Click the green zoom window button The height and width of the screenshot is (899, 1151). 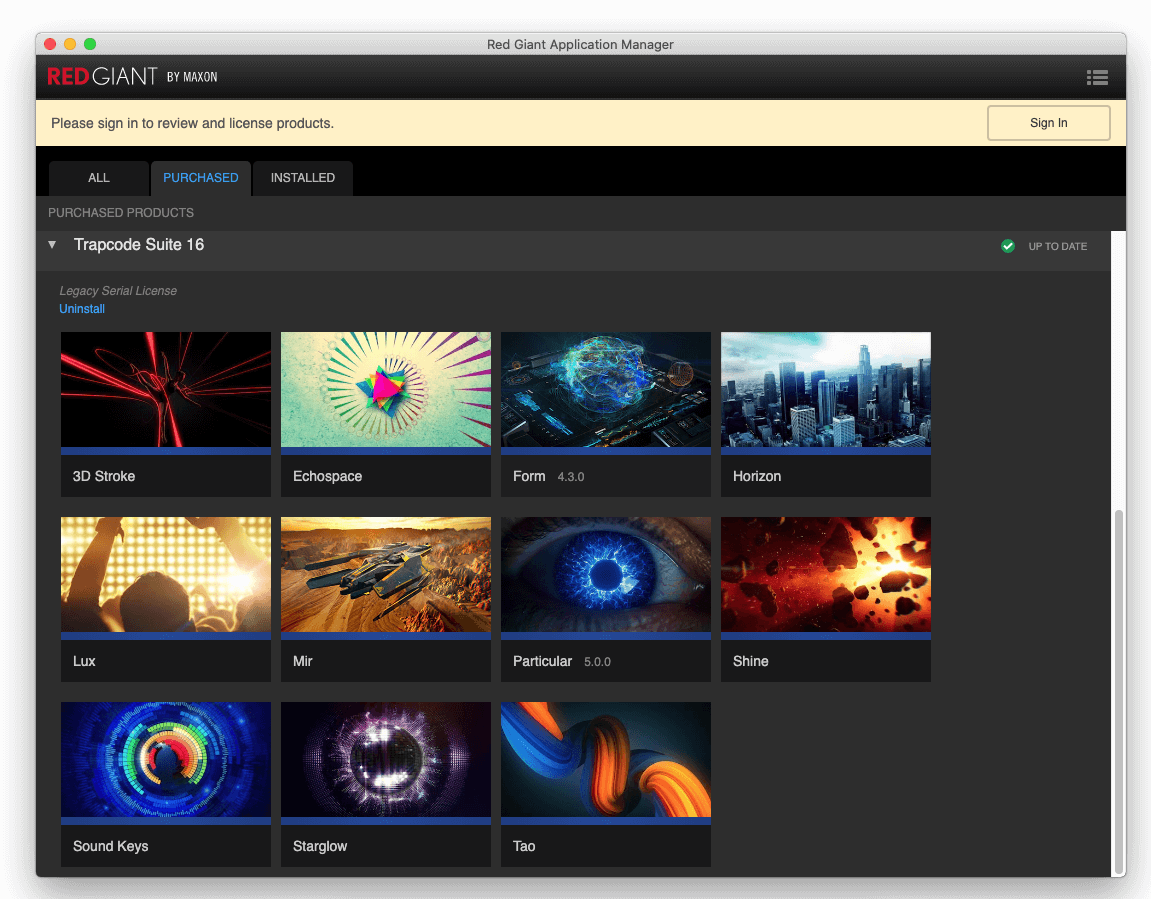pyautogui.click(x=90, y=44)
